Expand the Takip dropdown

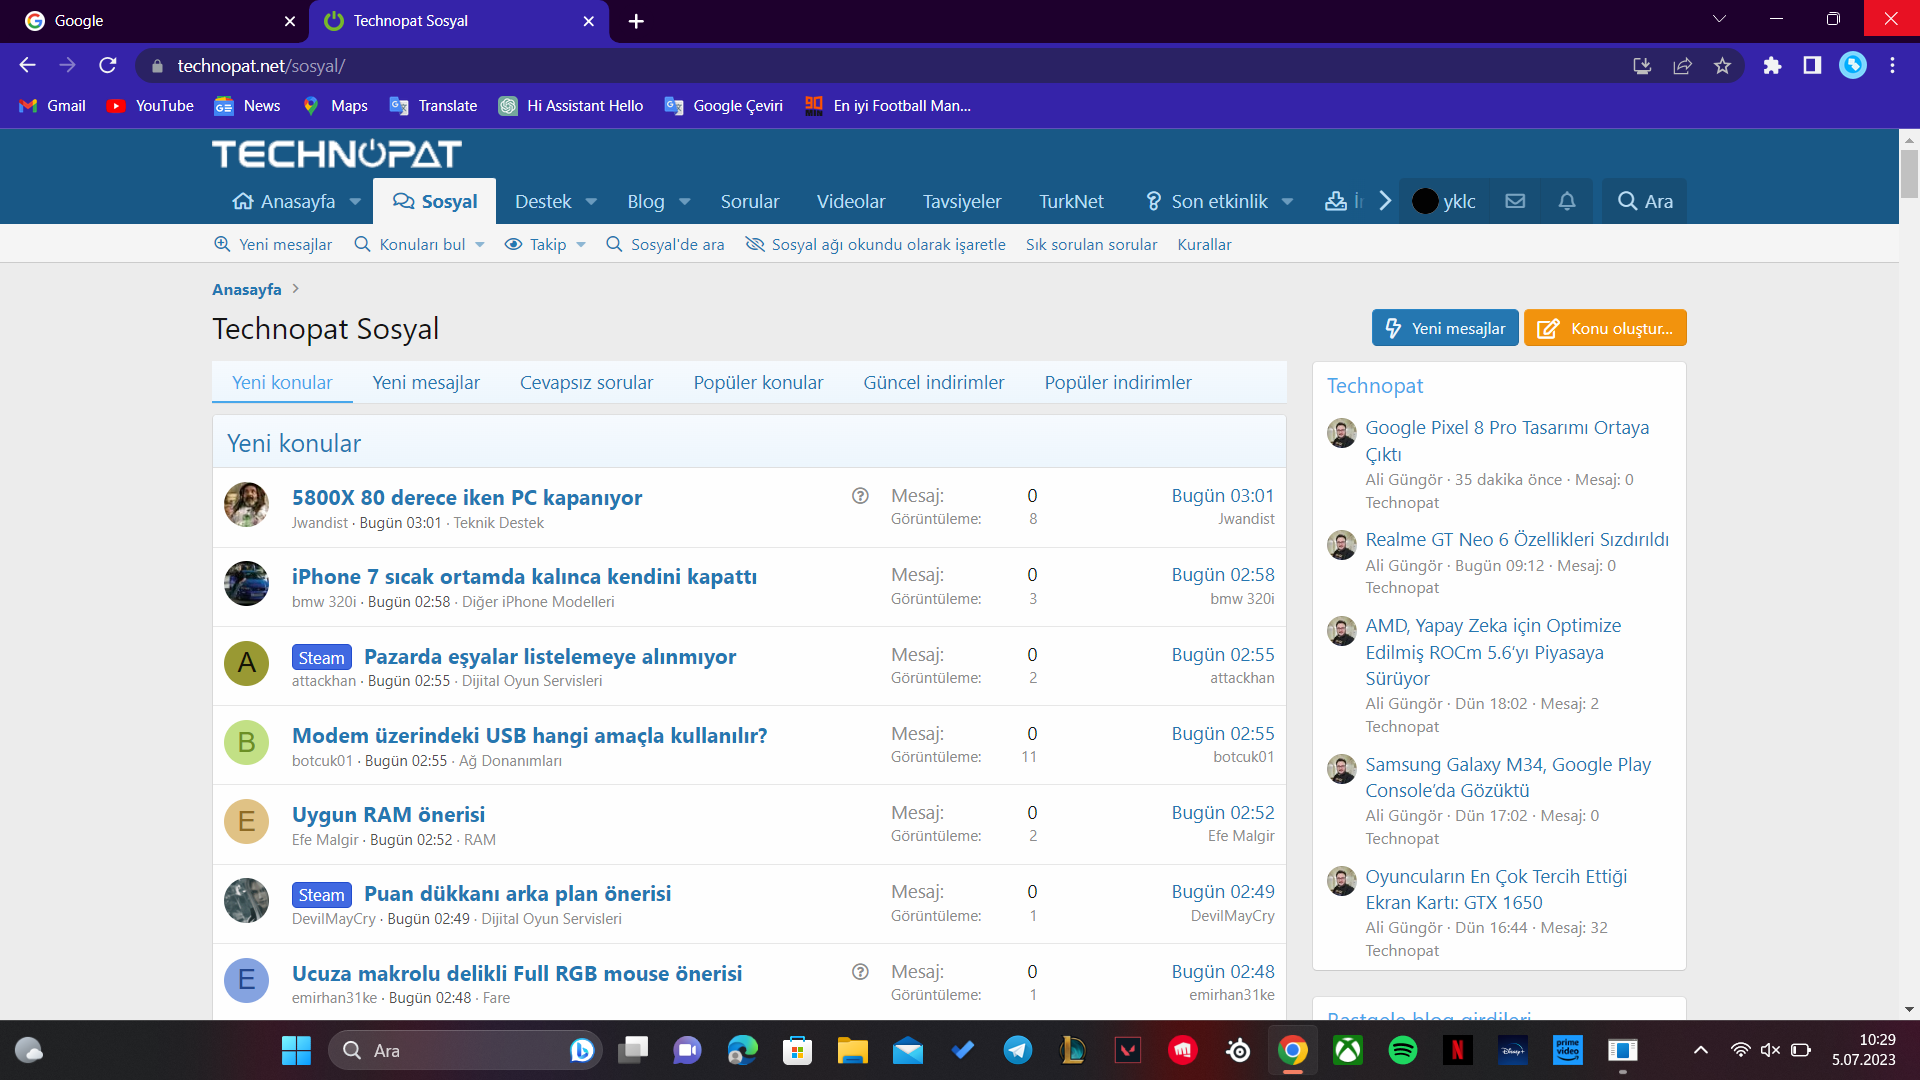coord(581,245)
